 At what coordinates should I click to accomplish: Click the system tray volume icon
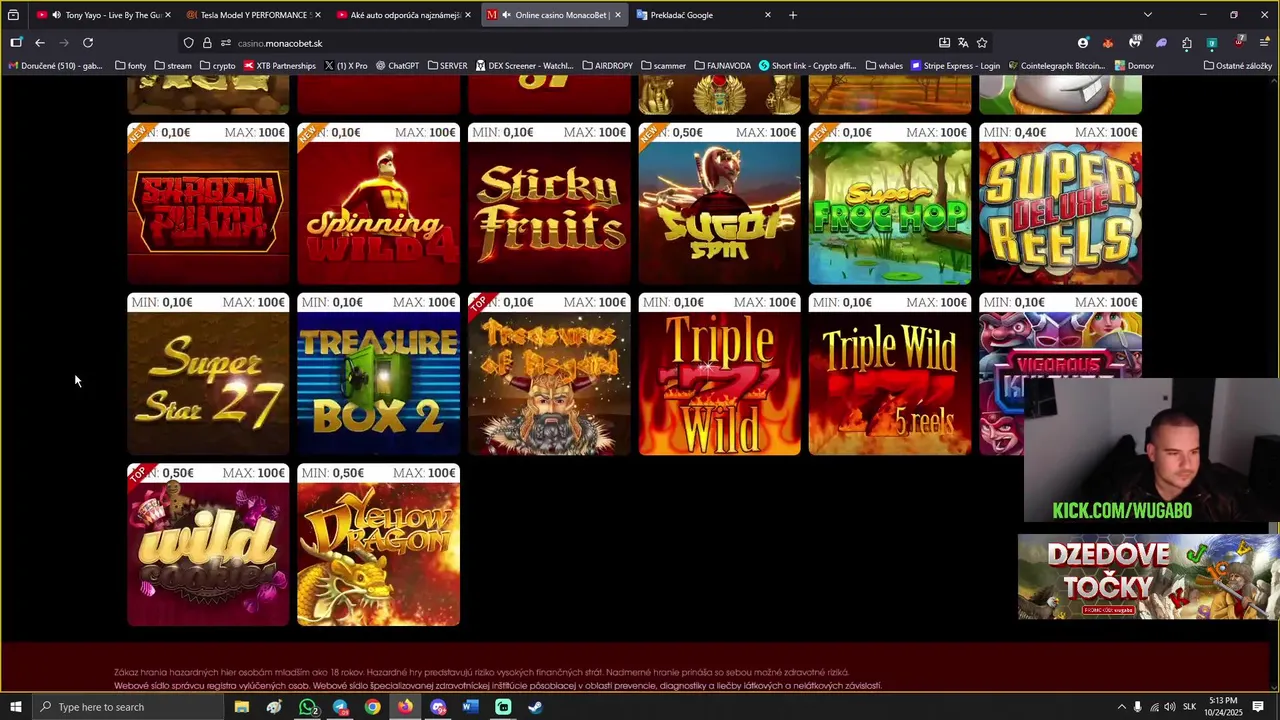point(1170,707)
